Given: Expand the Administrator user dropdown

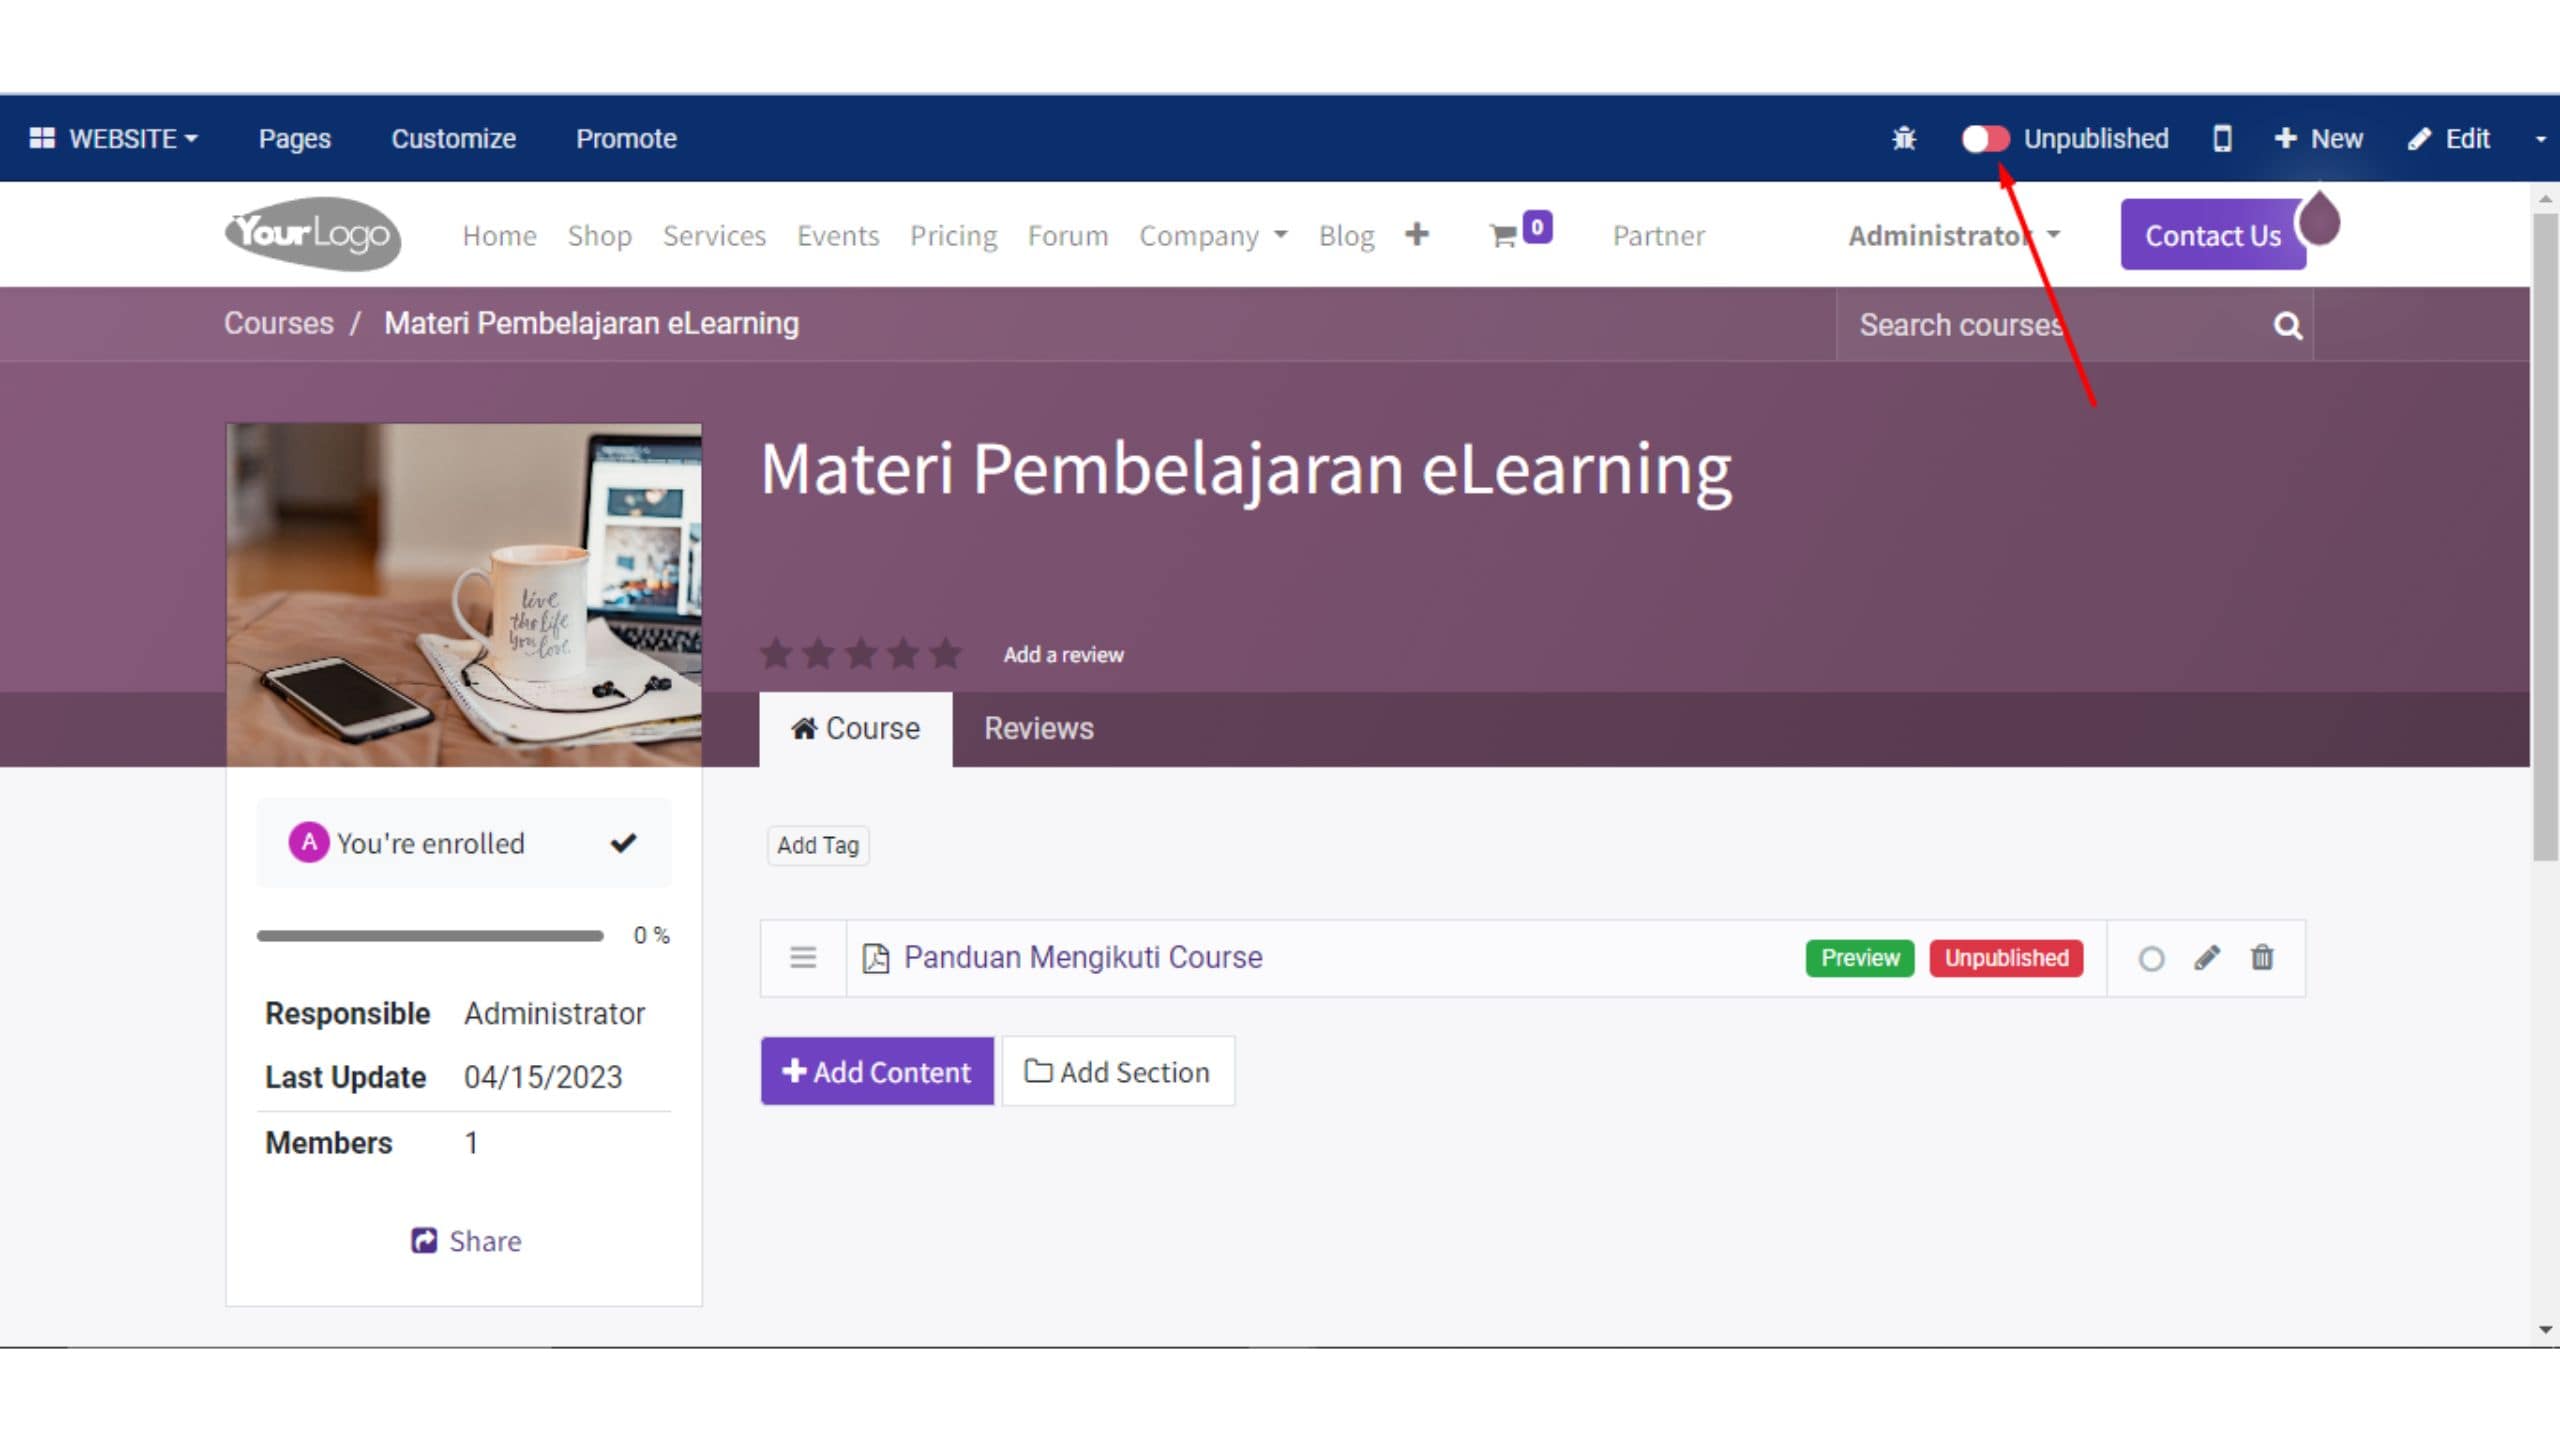Looking at the screenshot, I should click(1954, 236).
